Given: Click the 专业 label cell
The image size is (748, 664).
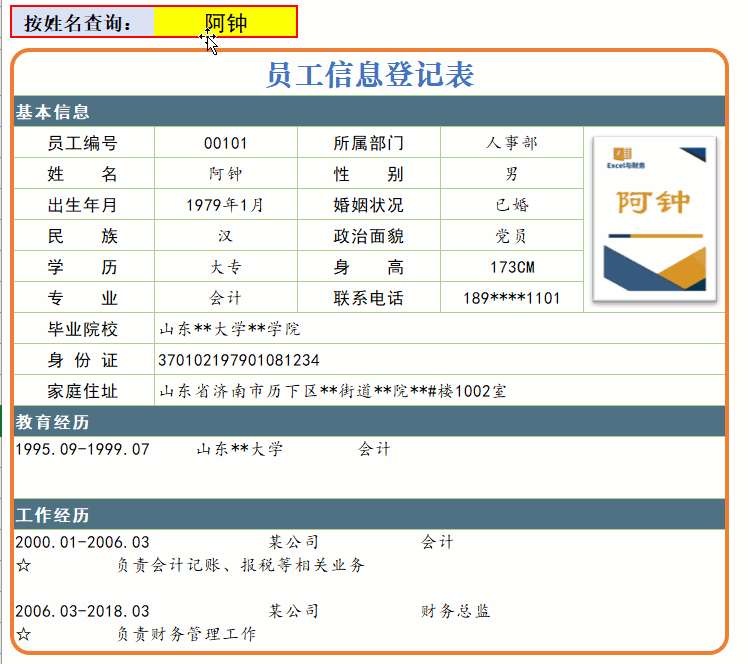Looking at the screenshot, I should point(83,298).
